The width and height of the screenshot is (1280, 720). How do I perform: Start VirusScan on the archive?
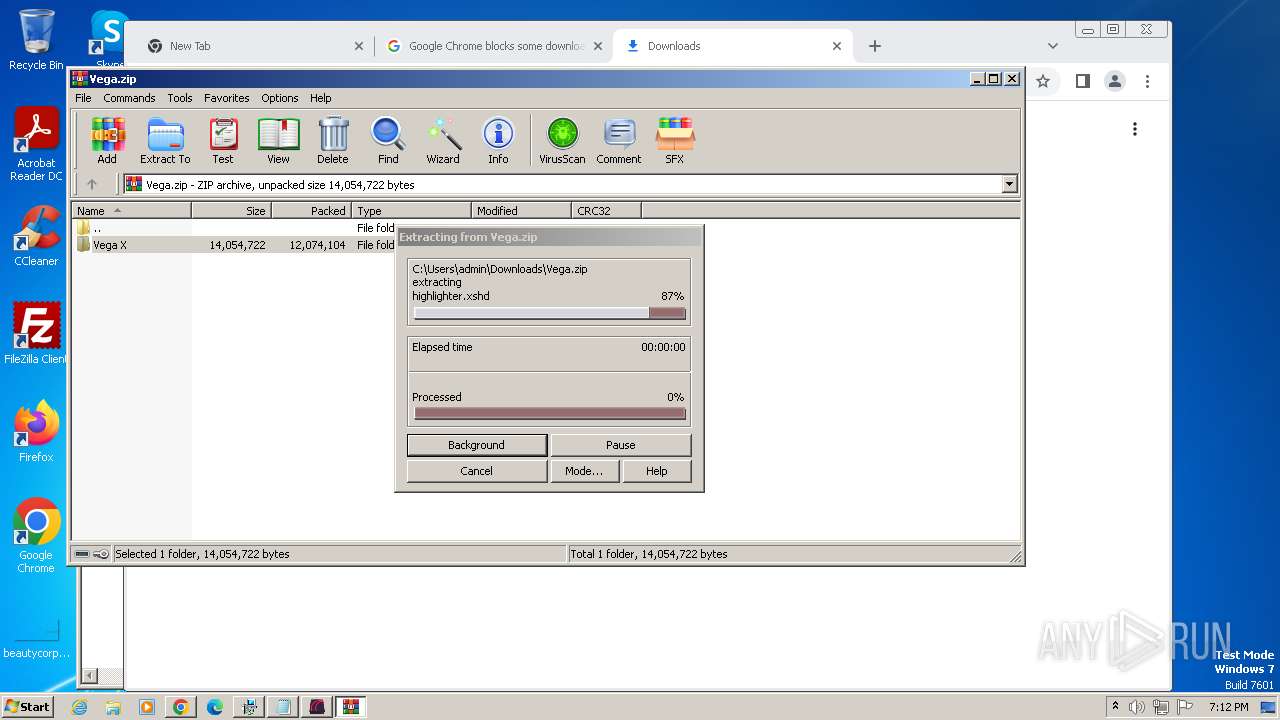pos(562,140)
